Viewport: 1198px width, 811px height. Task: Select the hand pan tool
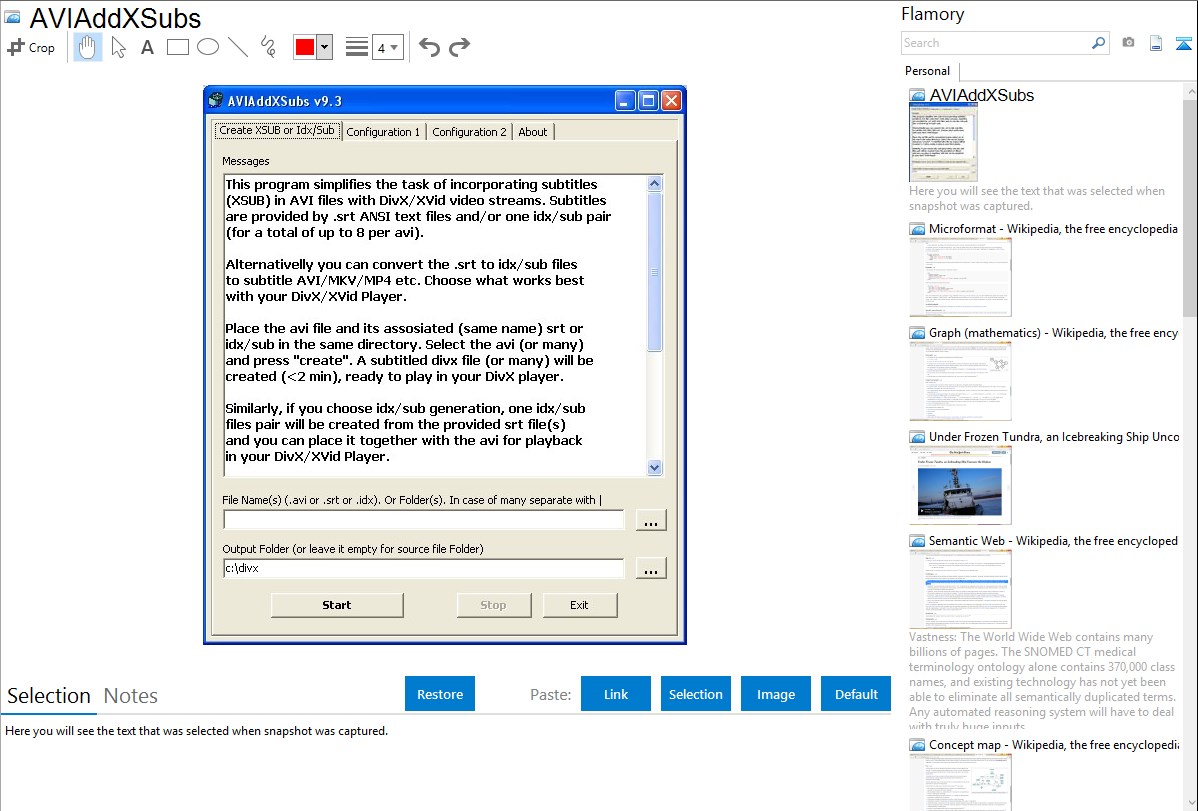pos(87,47)
